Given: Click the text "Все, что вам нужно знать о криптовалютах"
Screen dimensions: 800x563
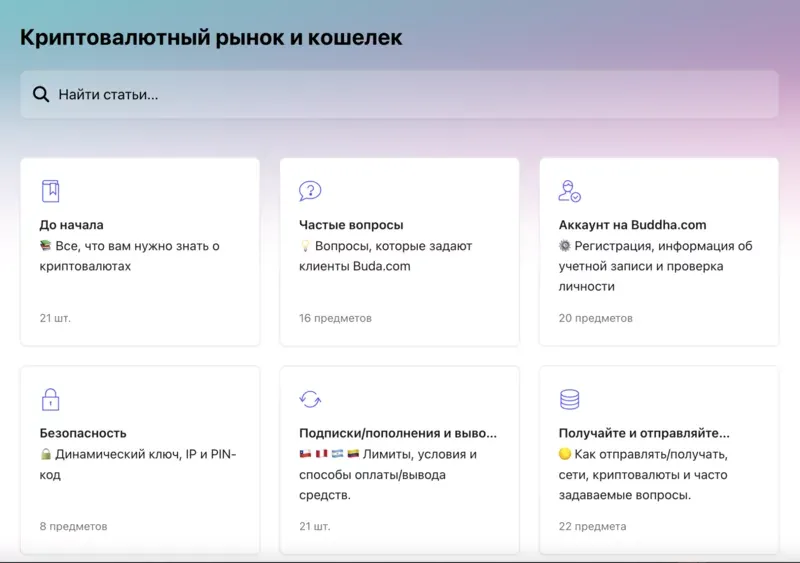Looking at the screenshot, I should pos(130,256).
